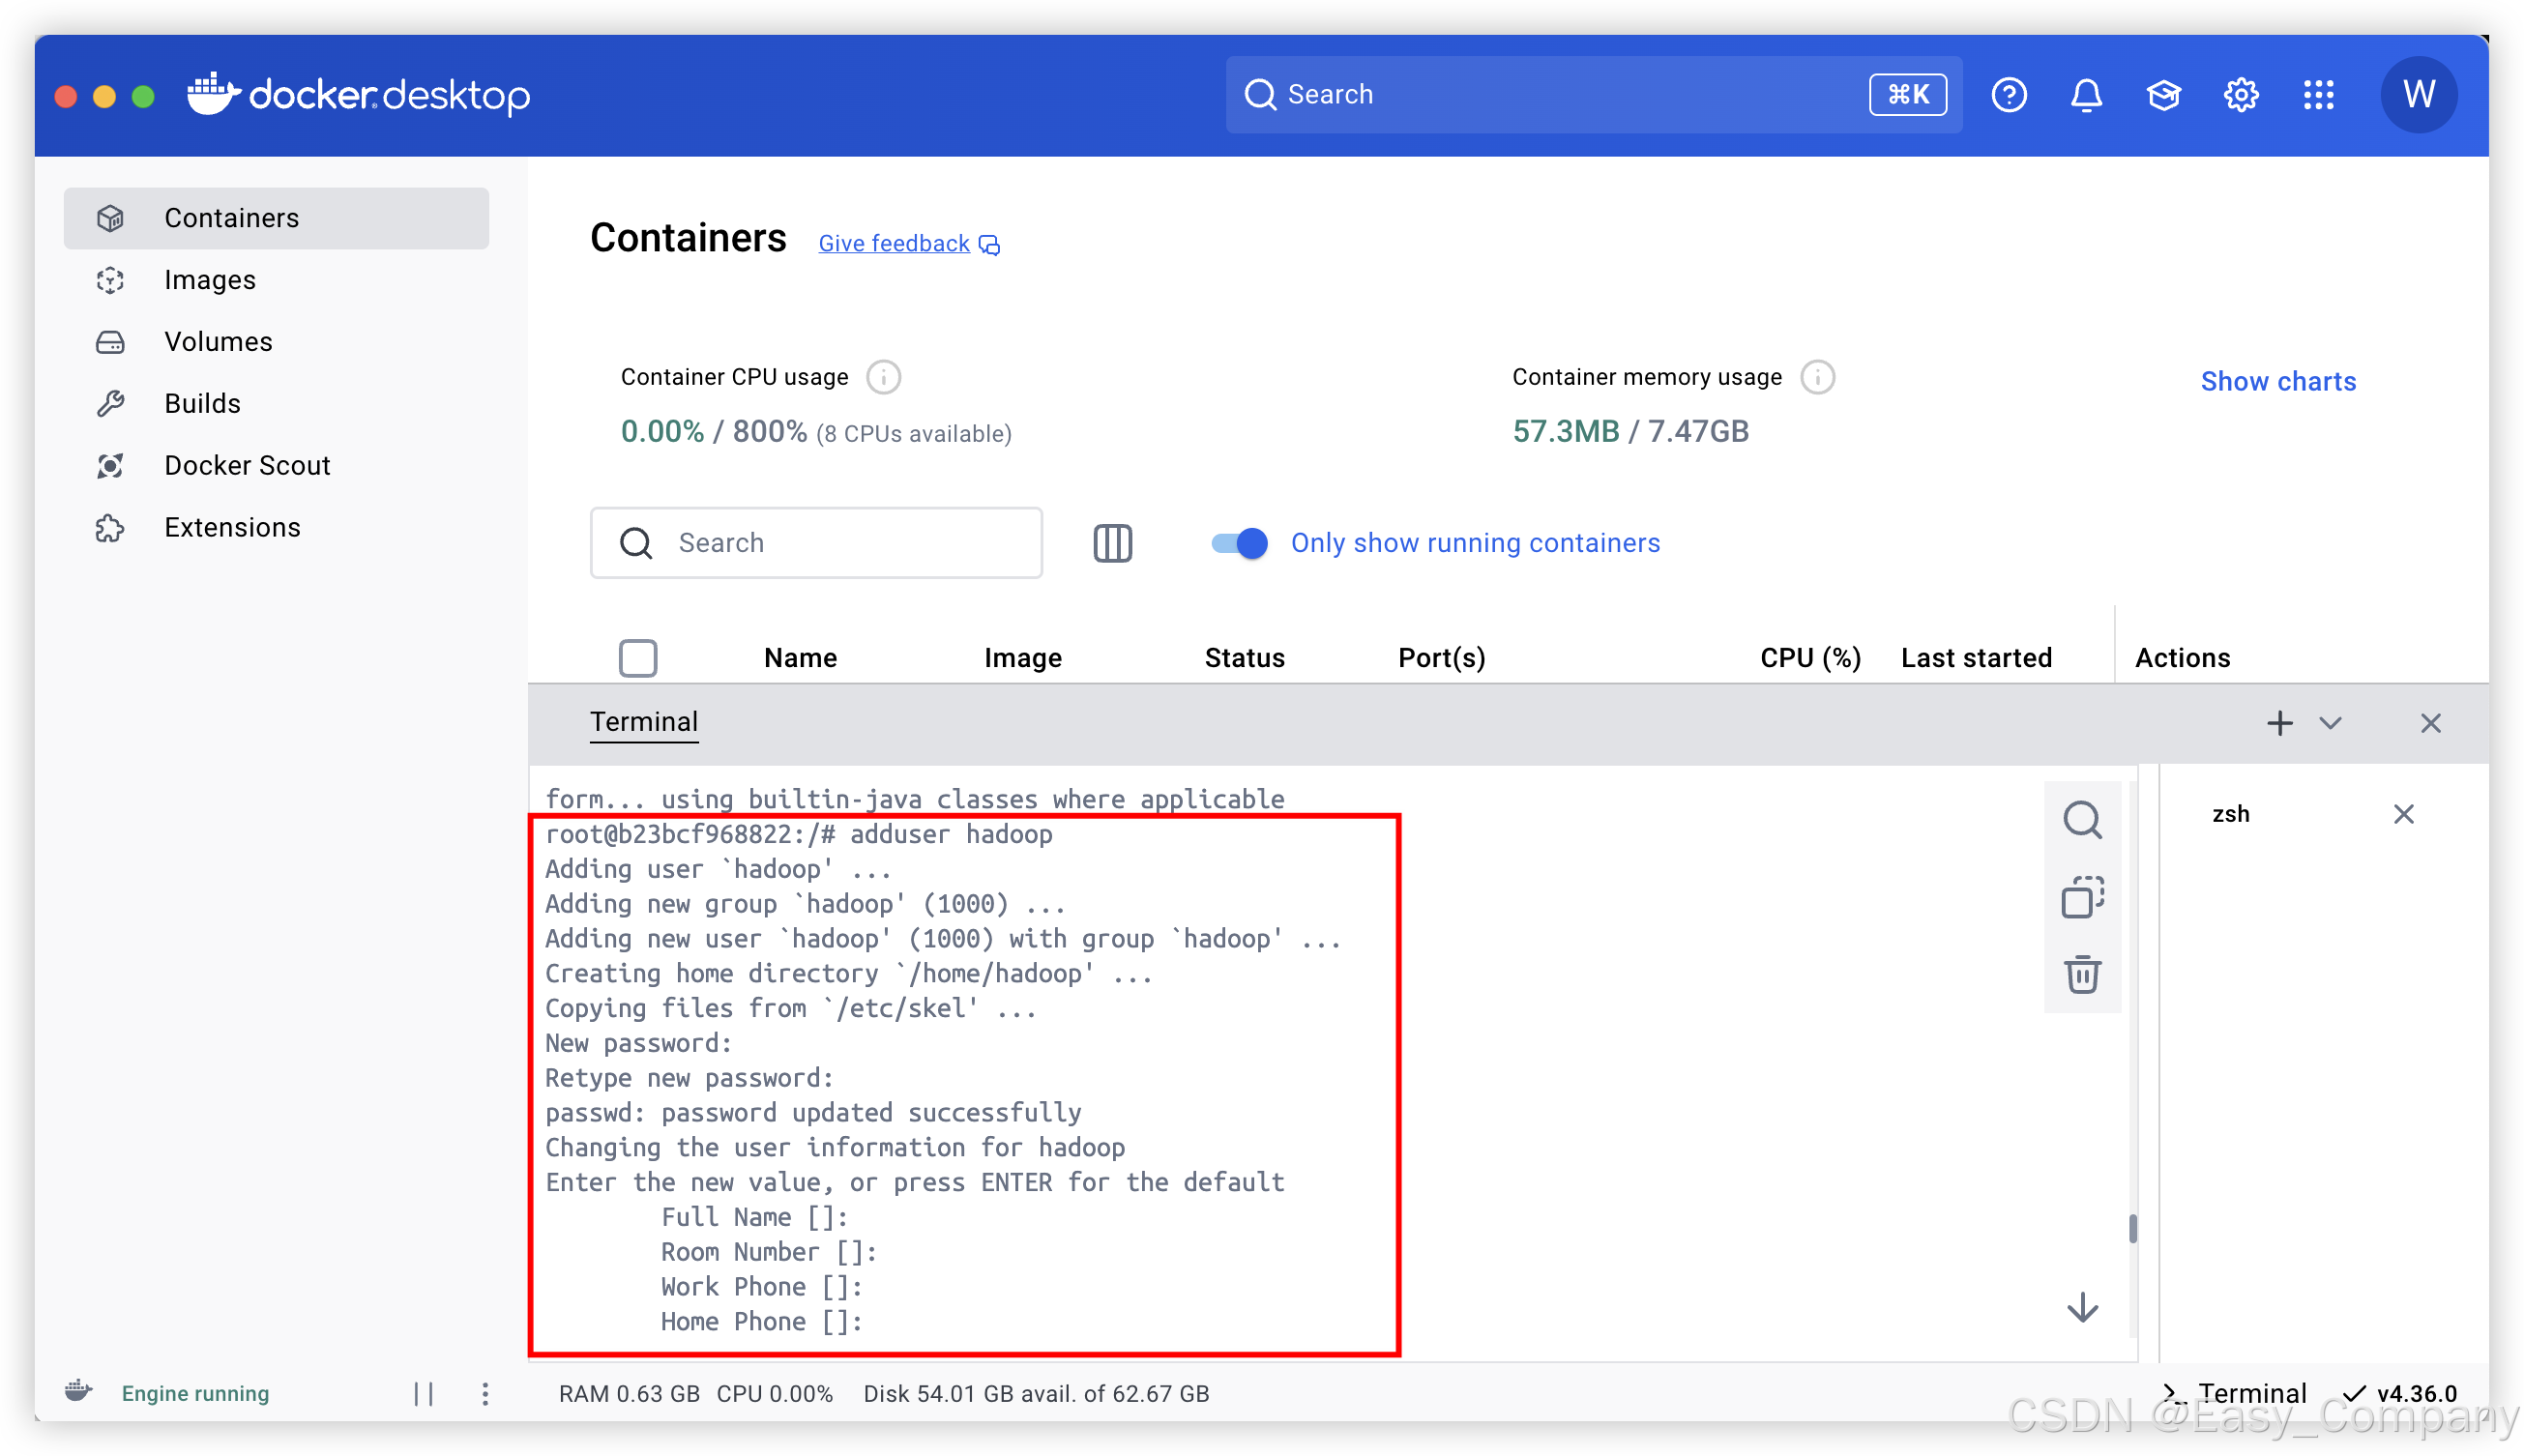Sort by the Last started column header

(1975, 658)
